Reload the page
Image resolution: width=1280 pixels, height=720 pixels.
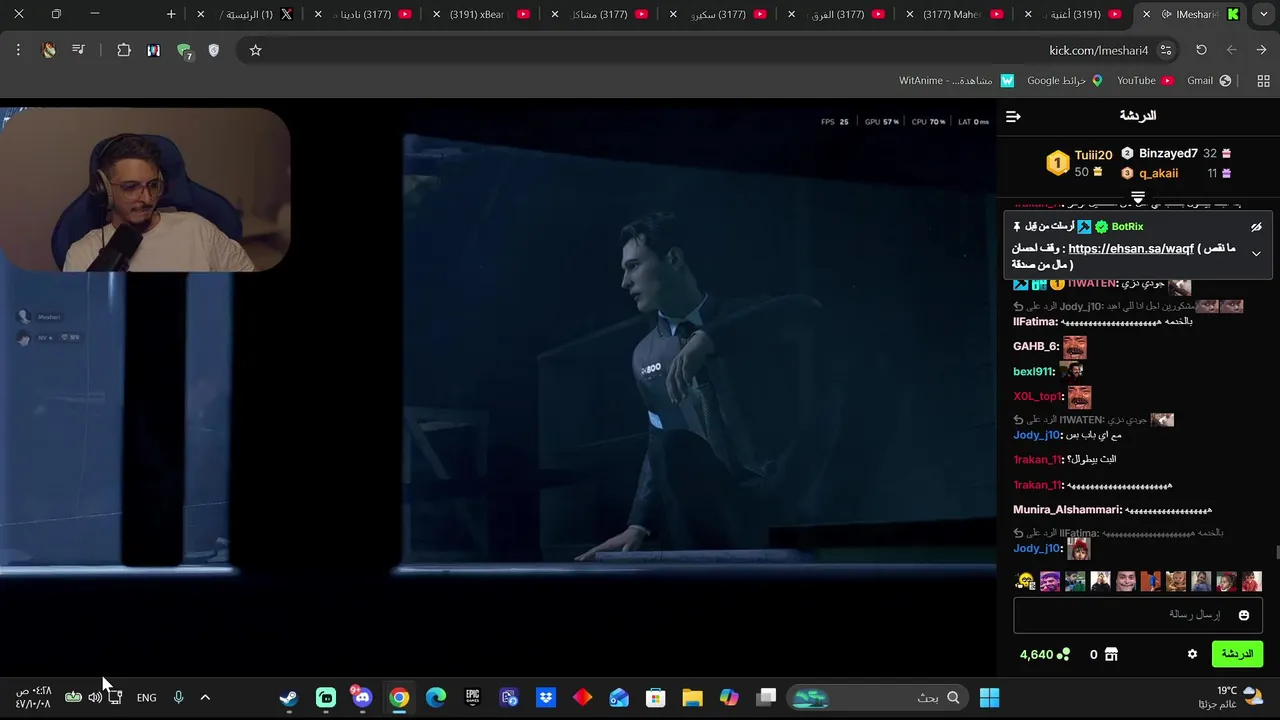(x=1201, y=50)
